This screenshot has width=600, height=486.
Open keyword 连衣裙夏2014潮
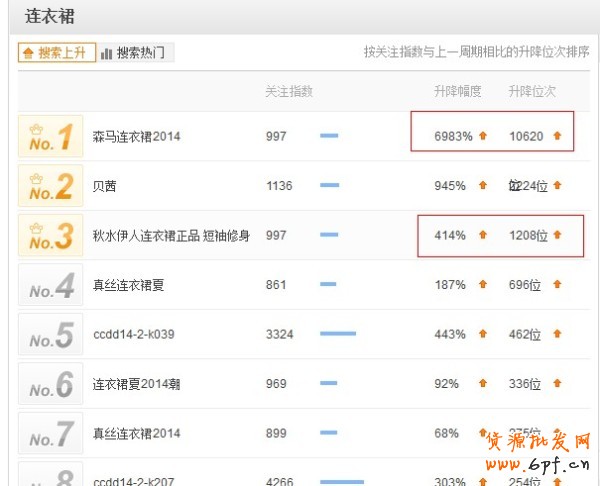pyautogui.click(x=136, y=384)
